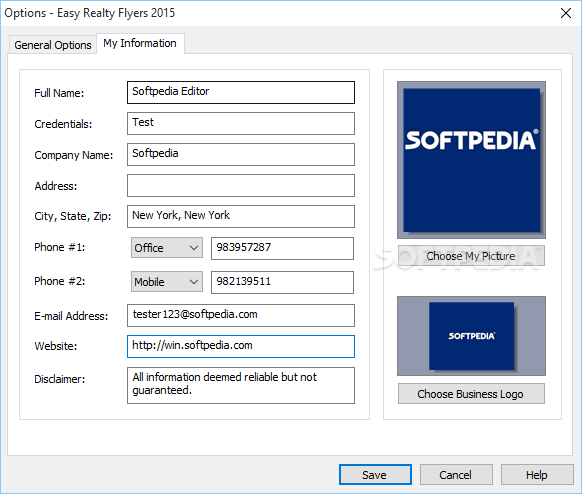Screen dimensions: 582x494
Task: Click the E-mail Address field
Action: point(241,315)
